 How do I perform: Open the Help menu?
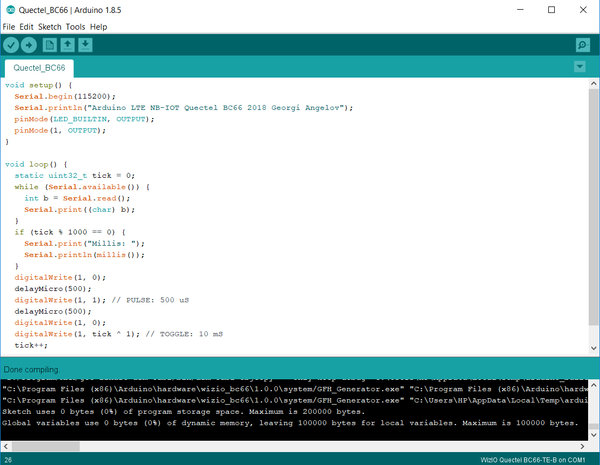point(98,27)
